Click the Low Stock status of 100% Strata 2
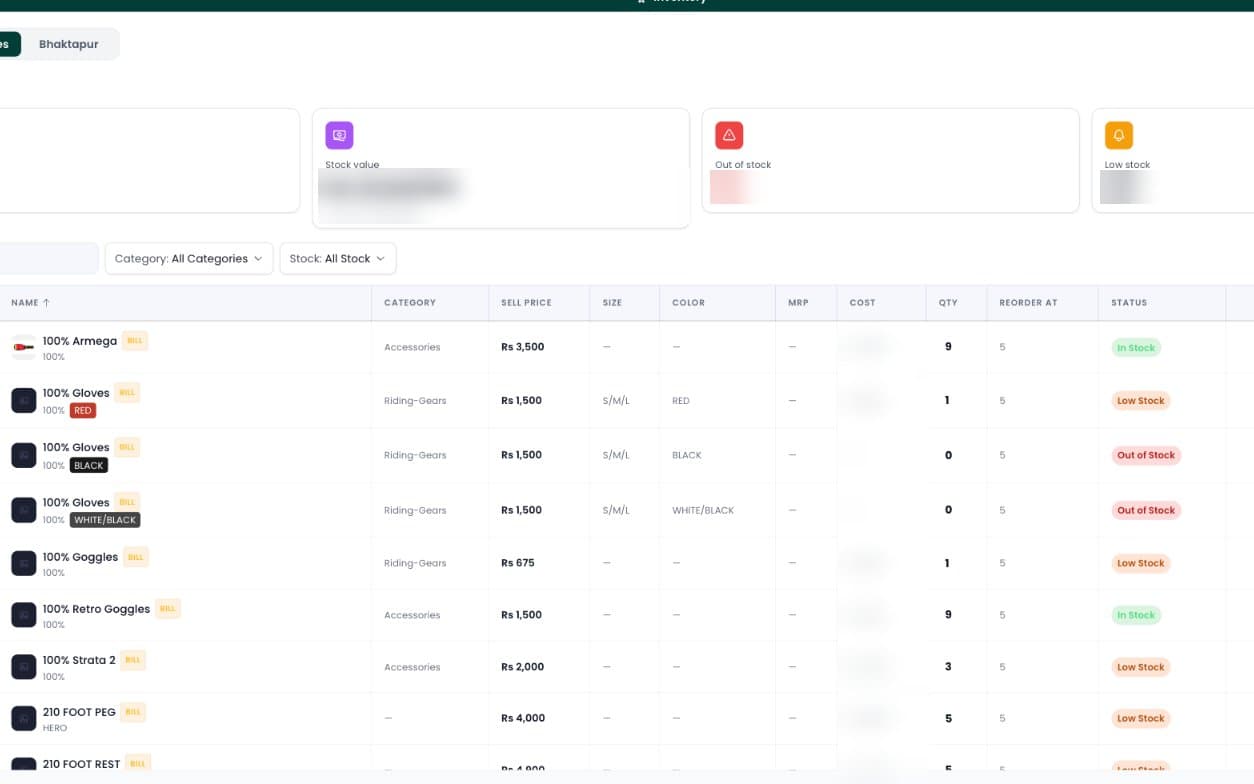 pyautogui.click(x=1141, y=667)
